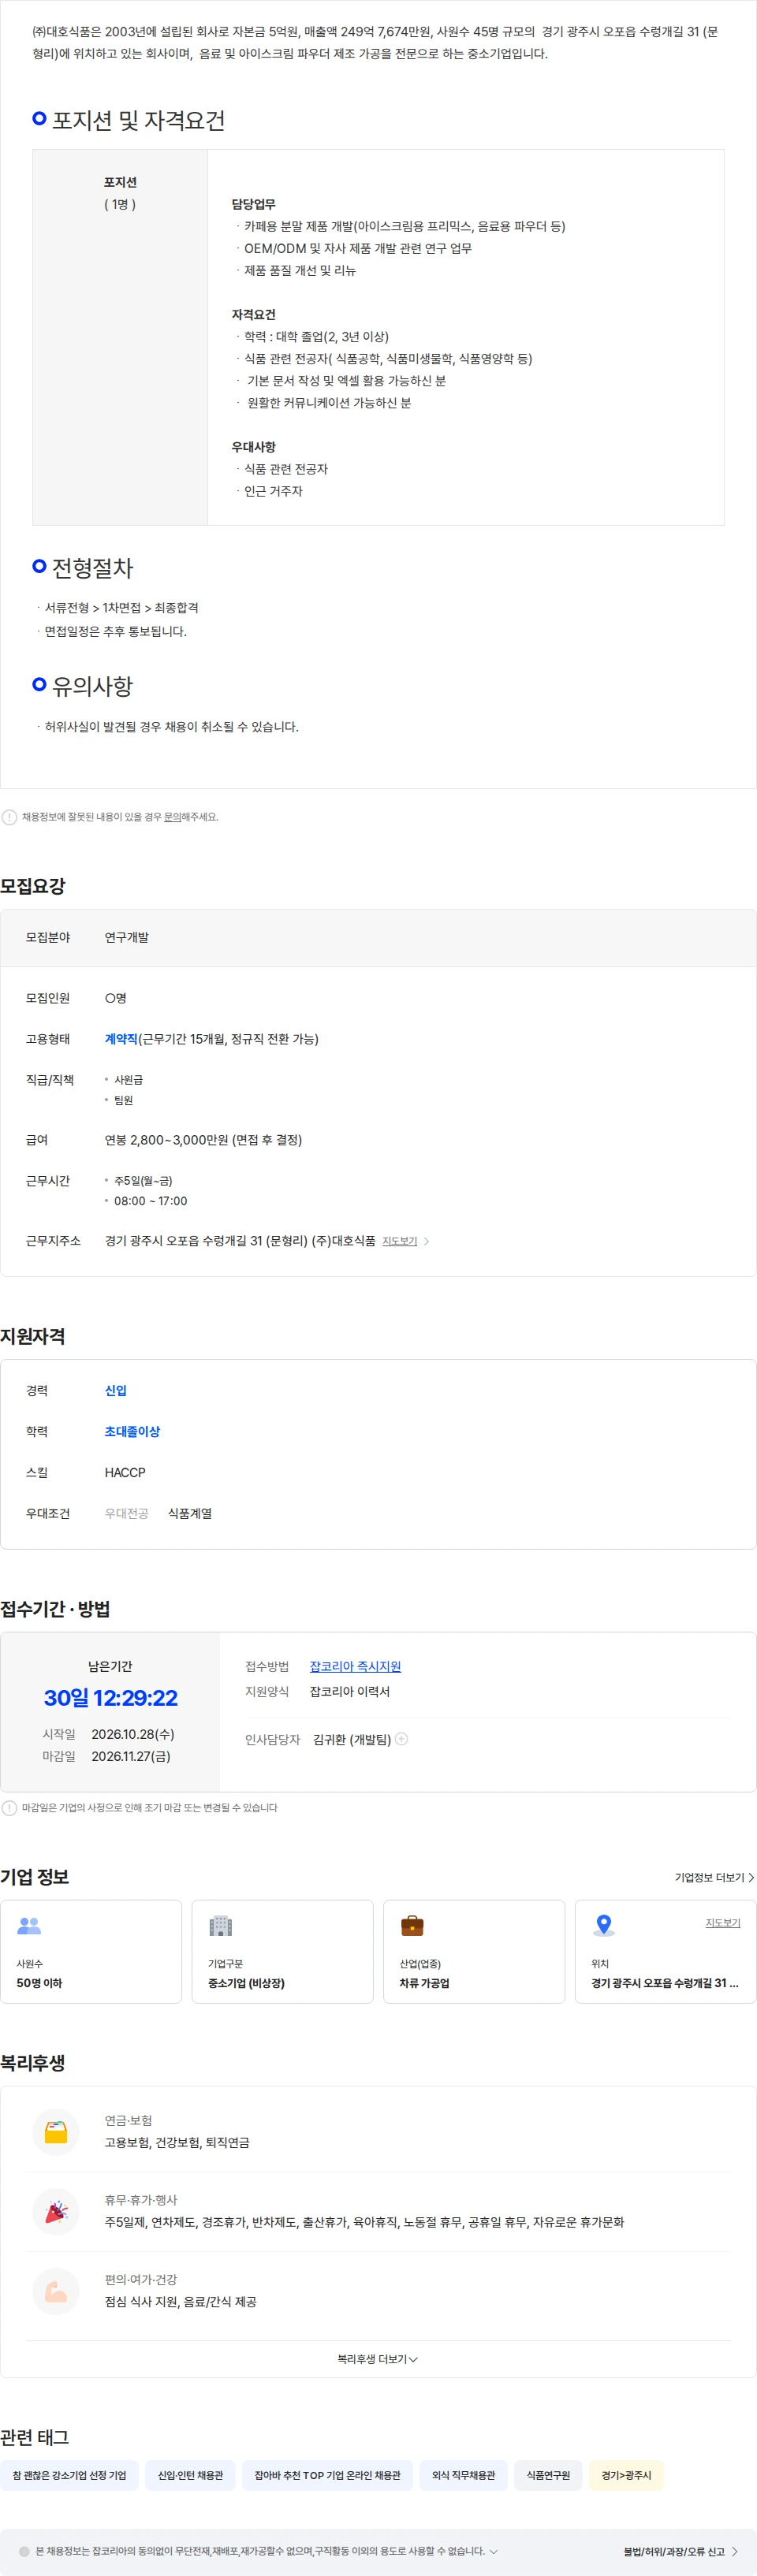This screenshot has width=757, height=2576.
Task: Click the 30일 remaining time countdown
Action: click(110, 1697)
